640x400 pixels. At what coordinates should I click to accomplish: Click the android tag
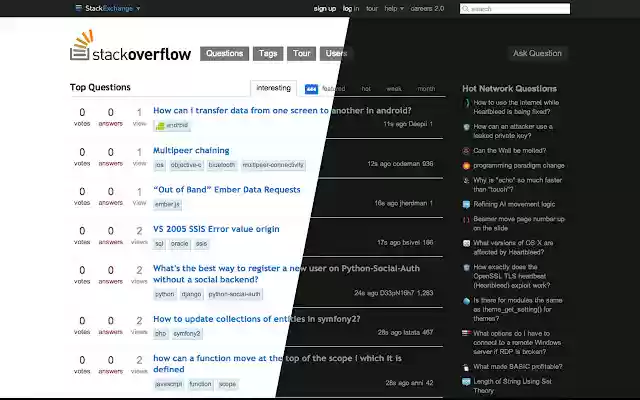172,125
